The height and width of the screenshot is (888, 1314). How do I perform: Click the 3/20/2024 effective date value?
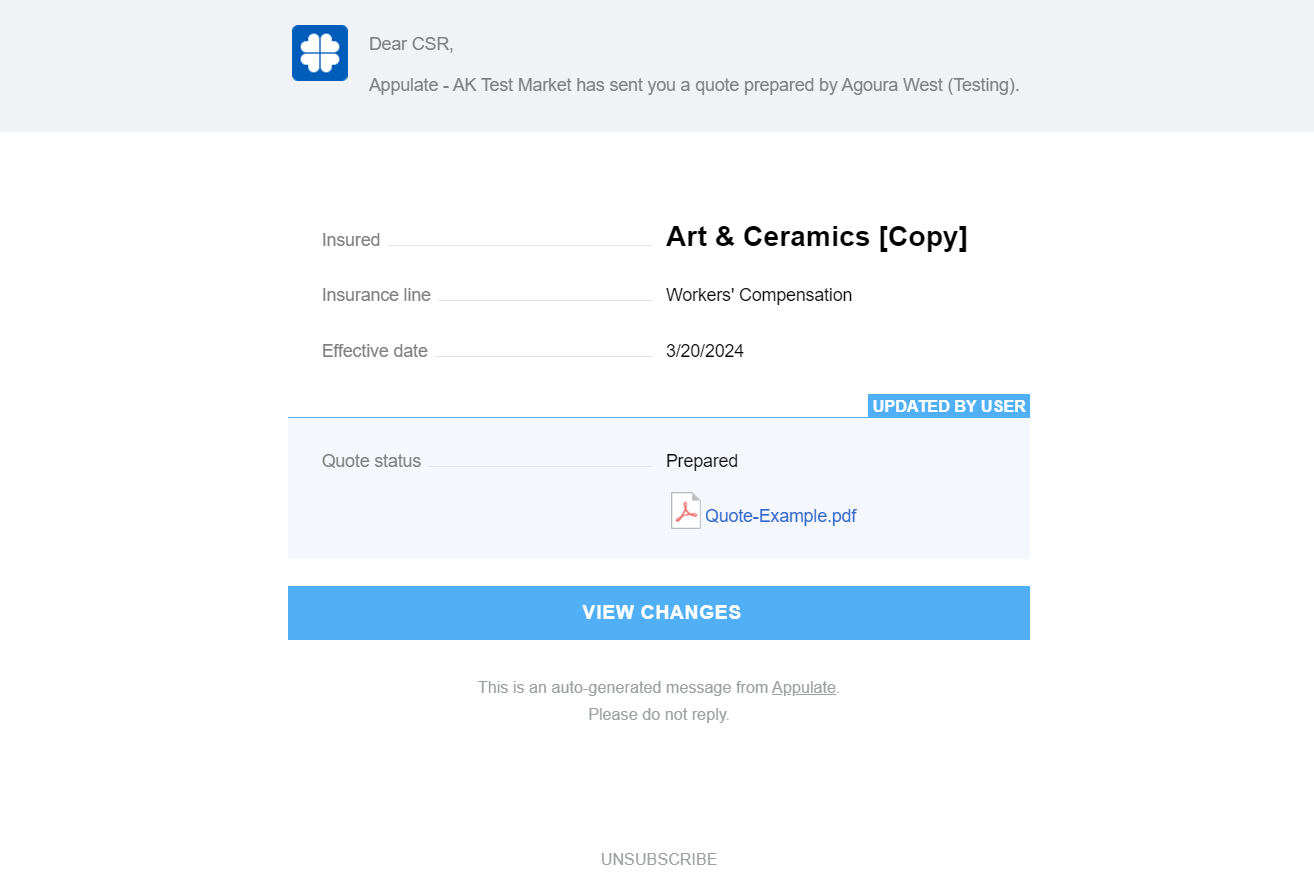[705, 351]
